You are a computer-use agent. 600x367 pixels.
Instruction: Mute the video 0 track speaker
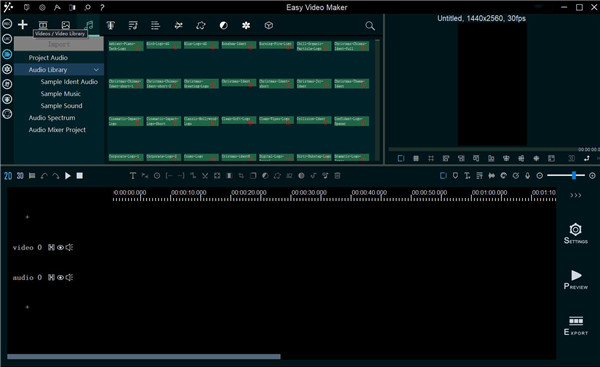(69, 248)
